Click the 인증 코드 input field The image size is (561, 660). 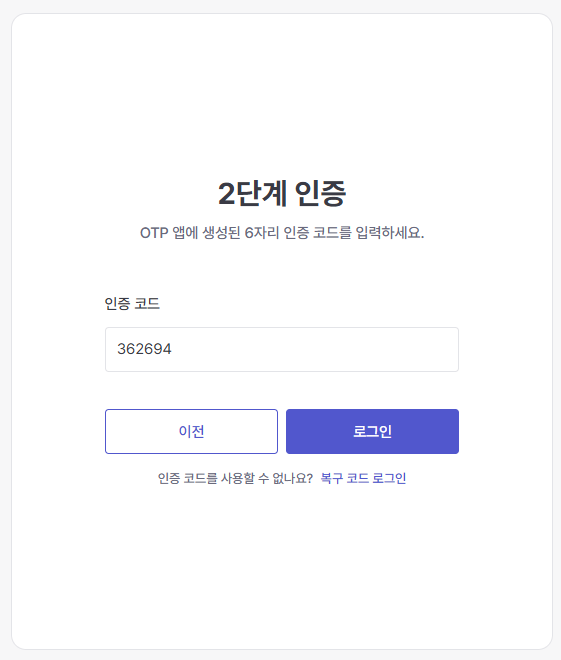[282, 349]
